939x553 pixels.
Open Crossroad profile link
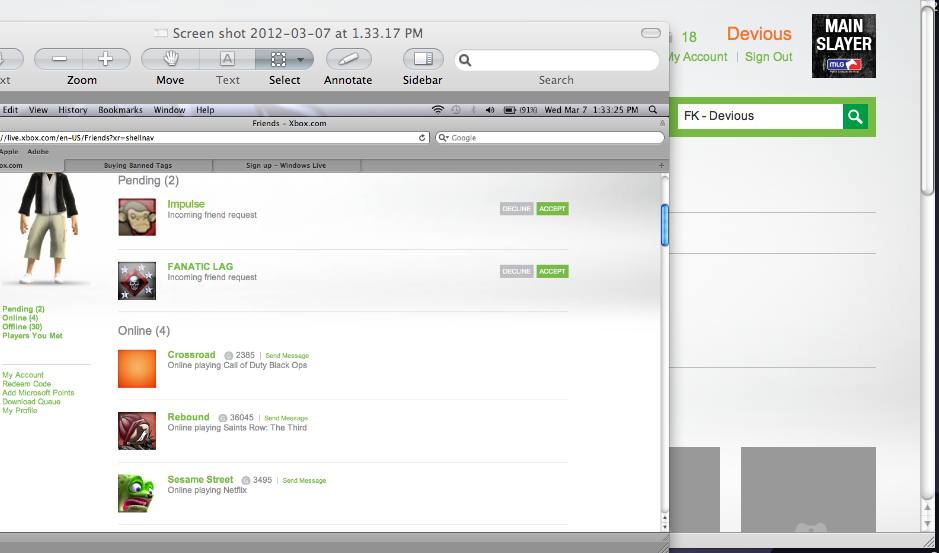tap(191, 355)
